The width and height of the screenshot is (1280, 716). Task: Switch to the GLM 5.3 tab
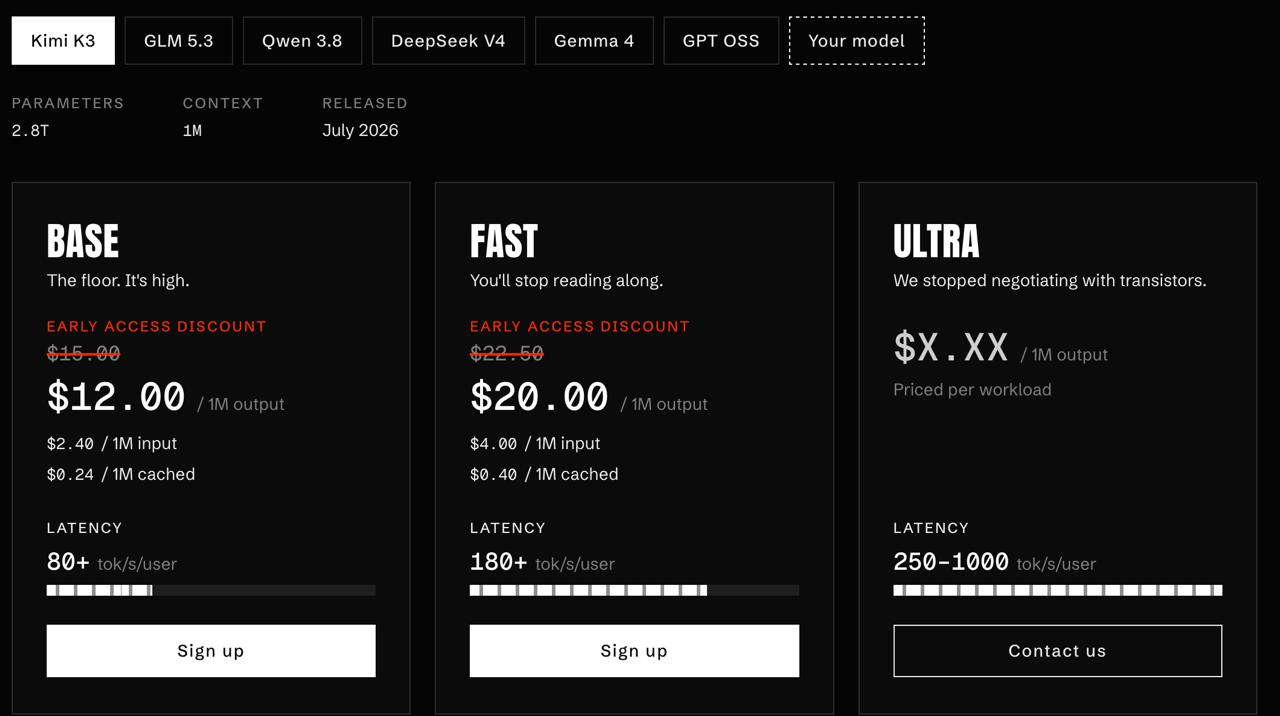(x=179, y=41)
